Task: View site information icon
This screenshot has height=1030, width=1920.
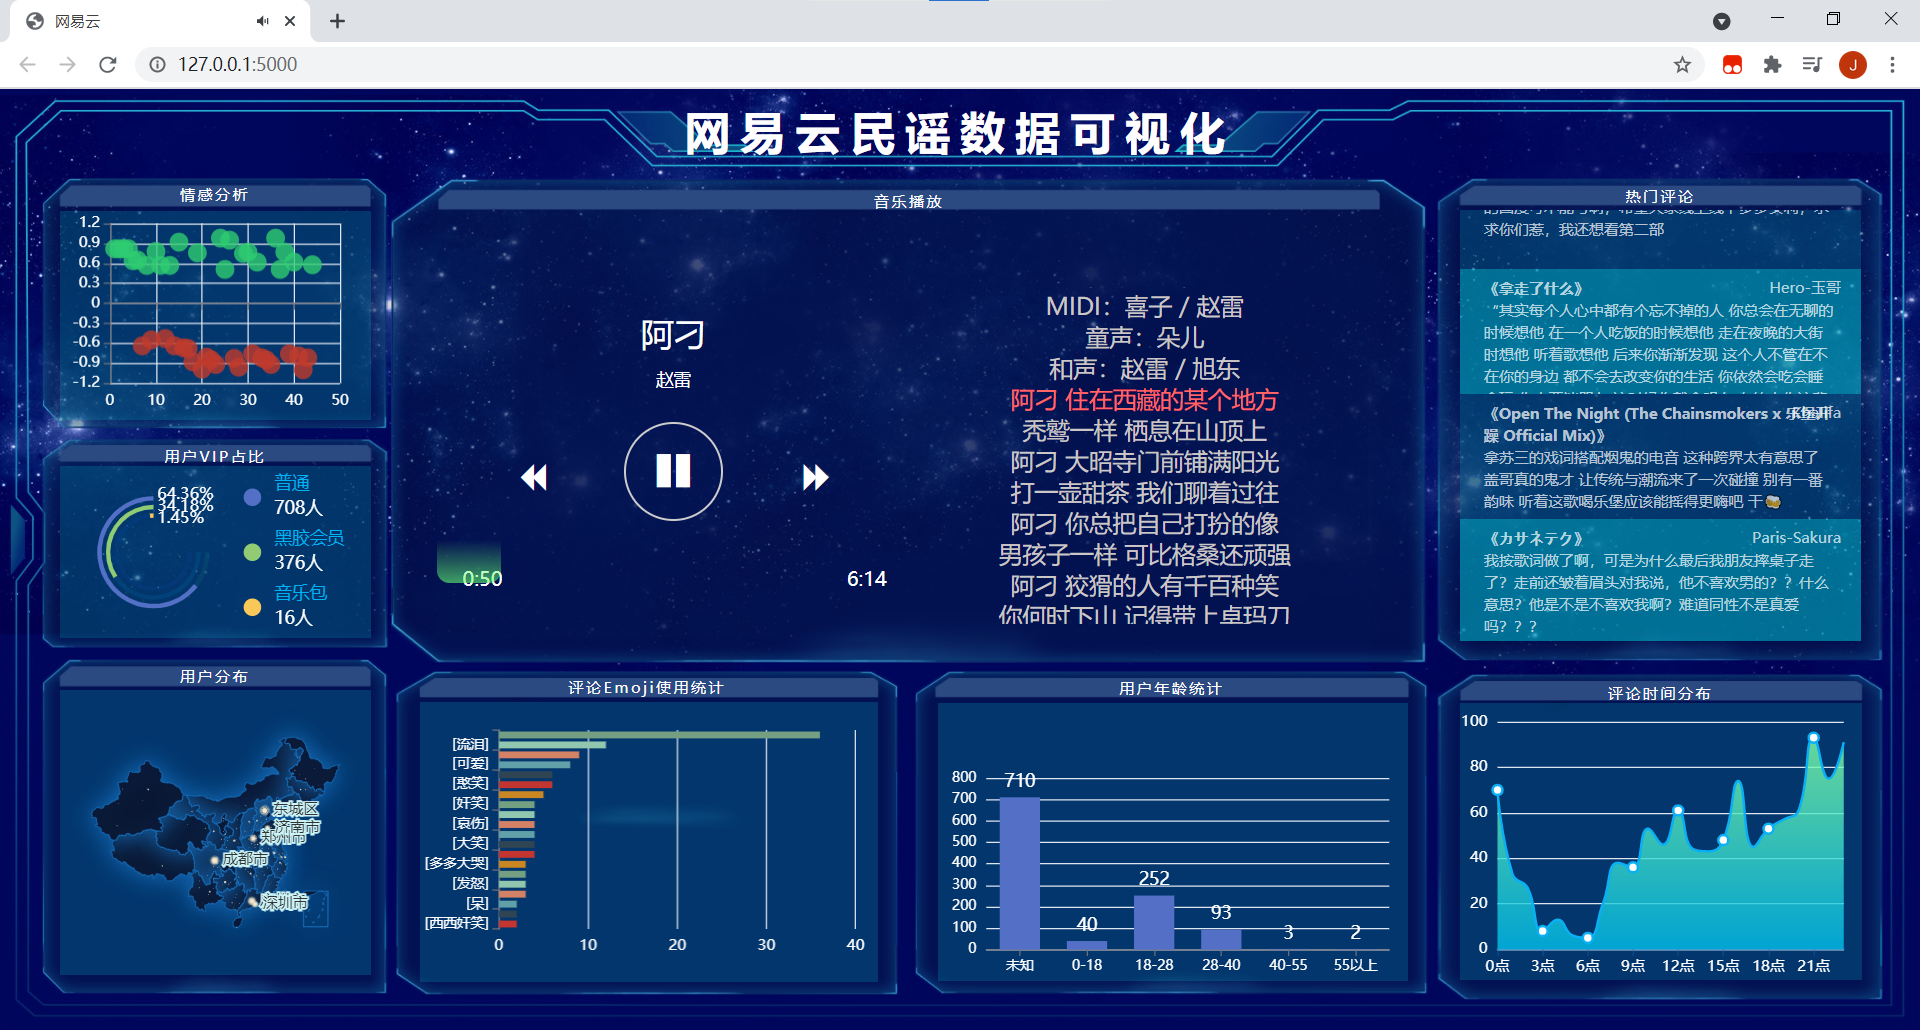Action: [x=157, y=65]
